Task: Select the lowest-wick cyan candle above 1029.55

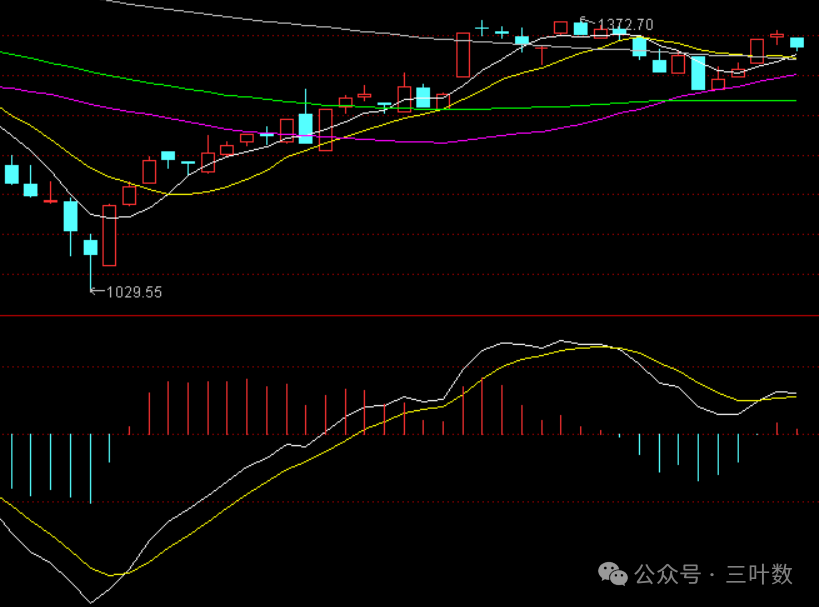Action: pyautogui.click(x=91, y=263)
